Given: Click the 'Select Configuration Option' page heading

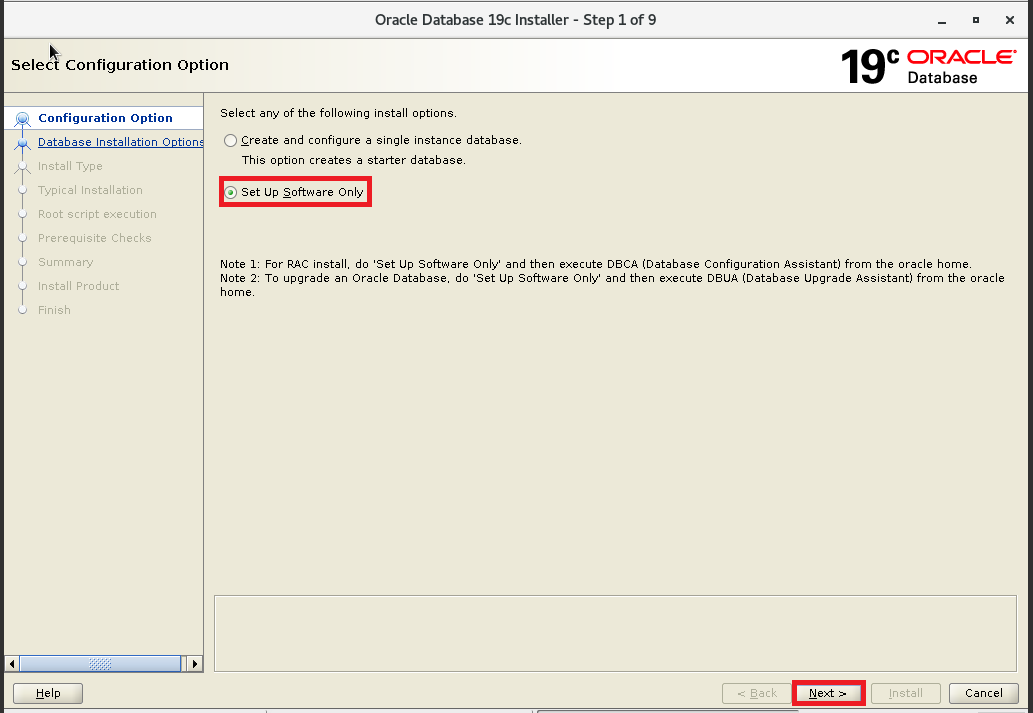Looking at the screenshot, I should tap(120, 65).
